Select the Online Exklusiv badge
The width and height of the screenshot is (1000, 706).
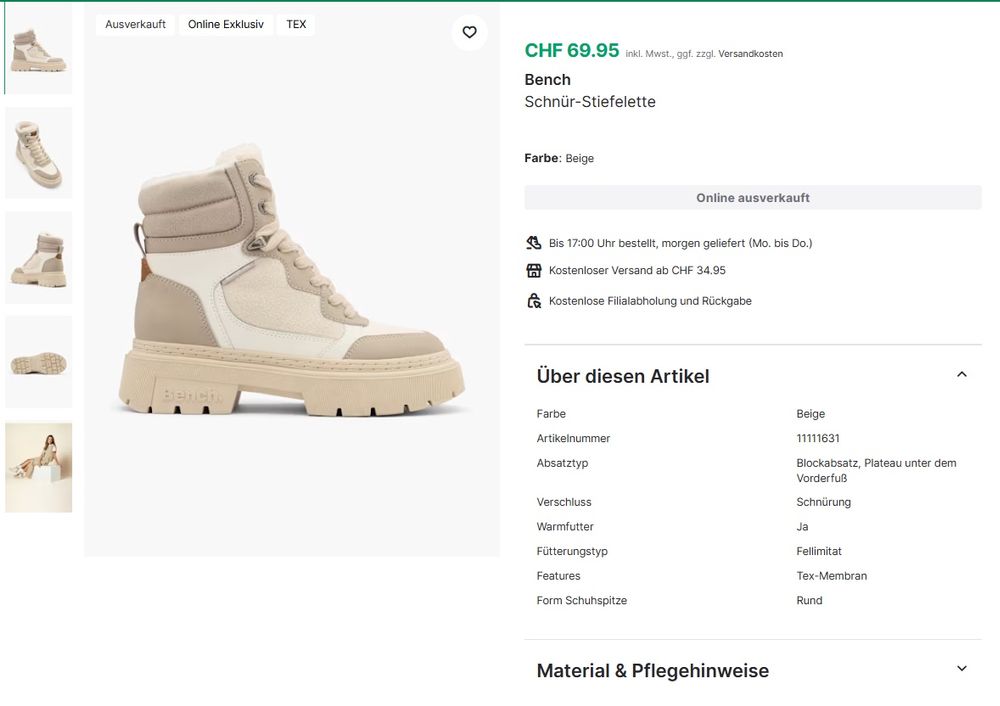pyautogui.click(x=226, y=24)
